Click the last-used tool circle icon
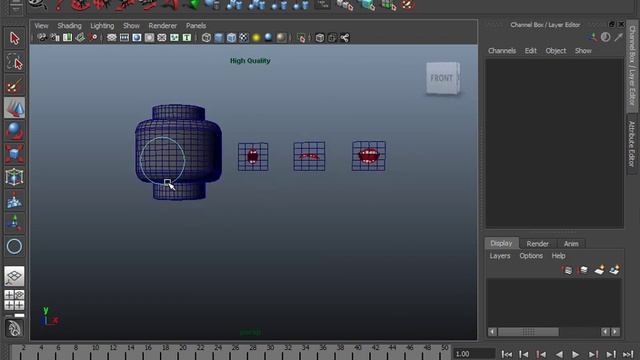The width and height of the screenshot is (640, 360). pyautogui.click(x=14, y=247)
